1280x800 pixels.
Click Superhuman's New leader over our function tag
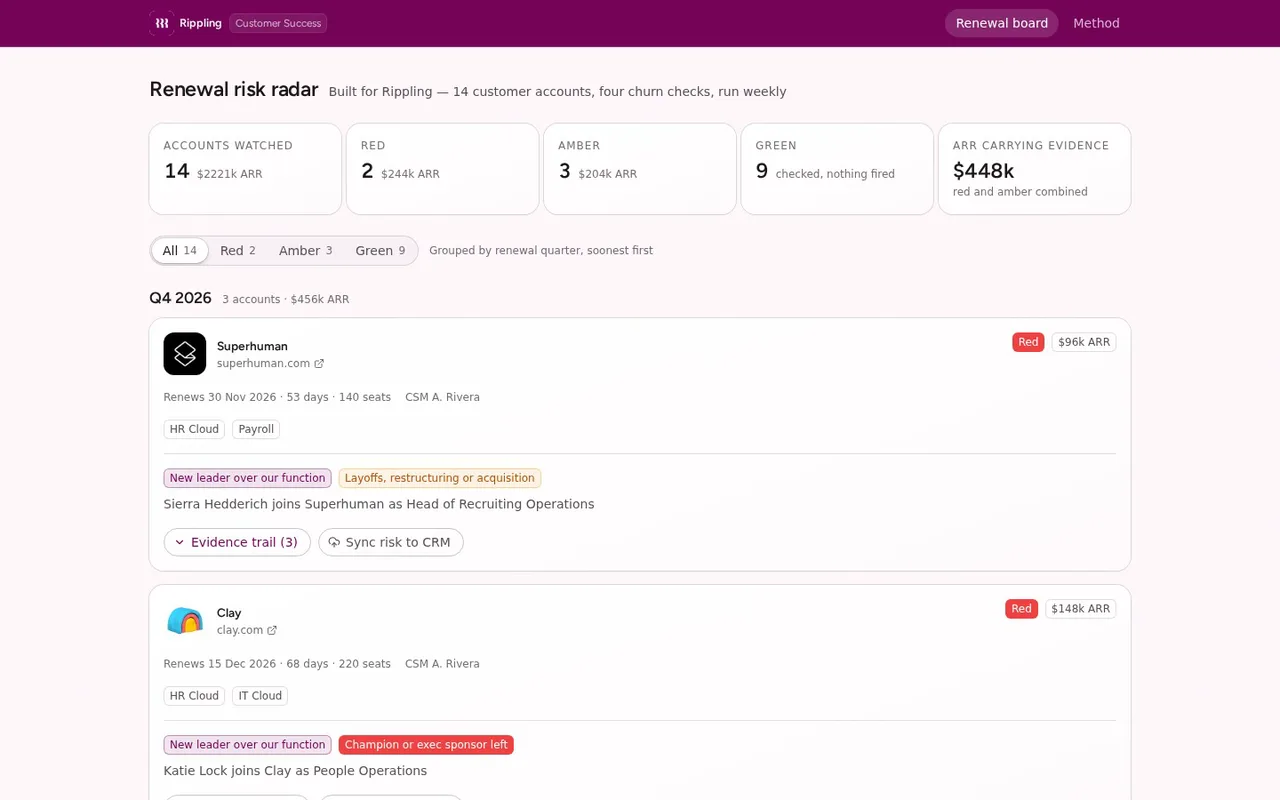[247, 478]
